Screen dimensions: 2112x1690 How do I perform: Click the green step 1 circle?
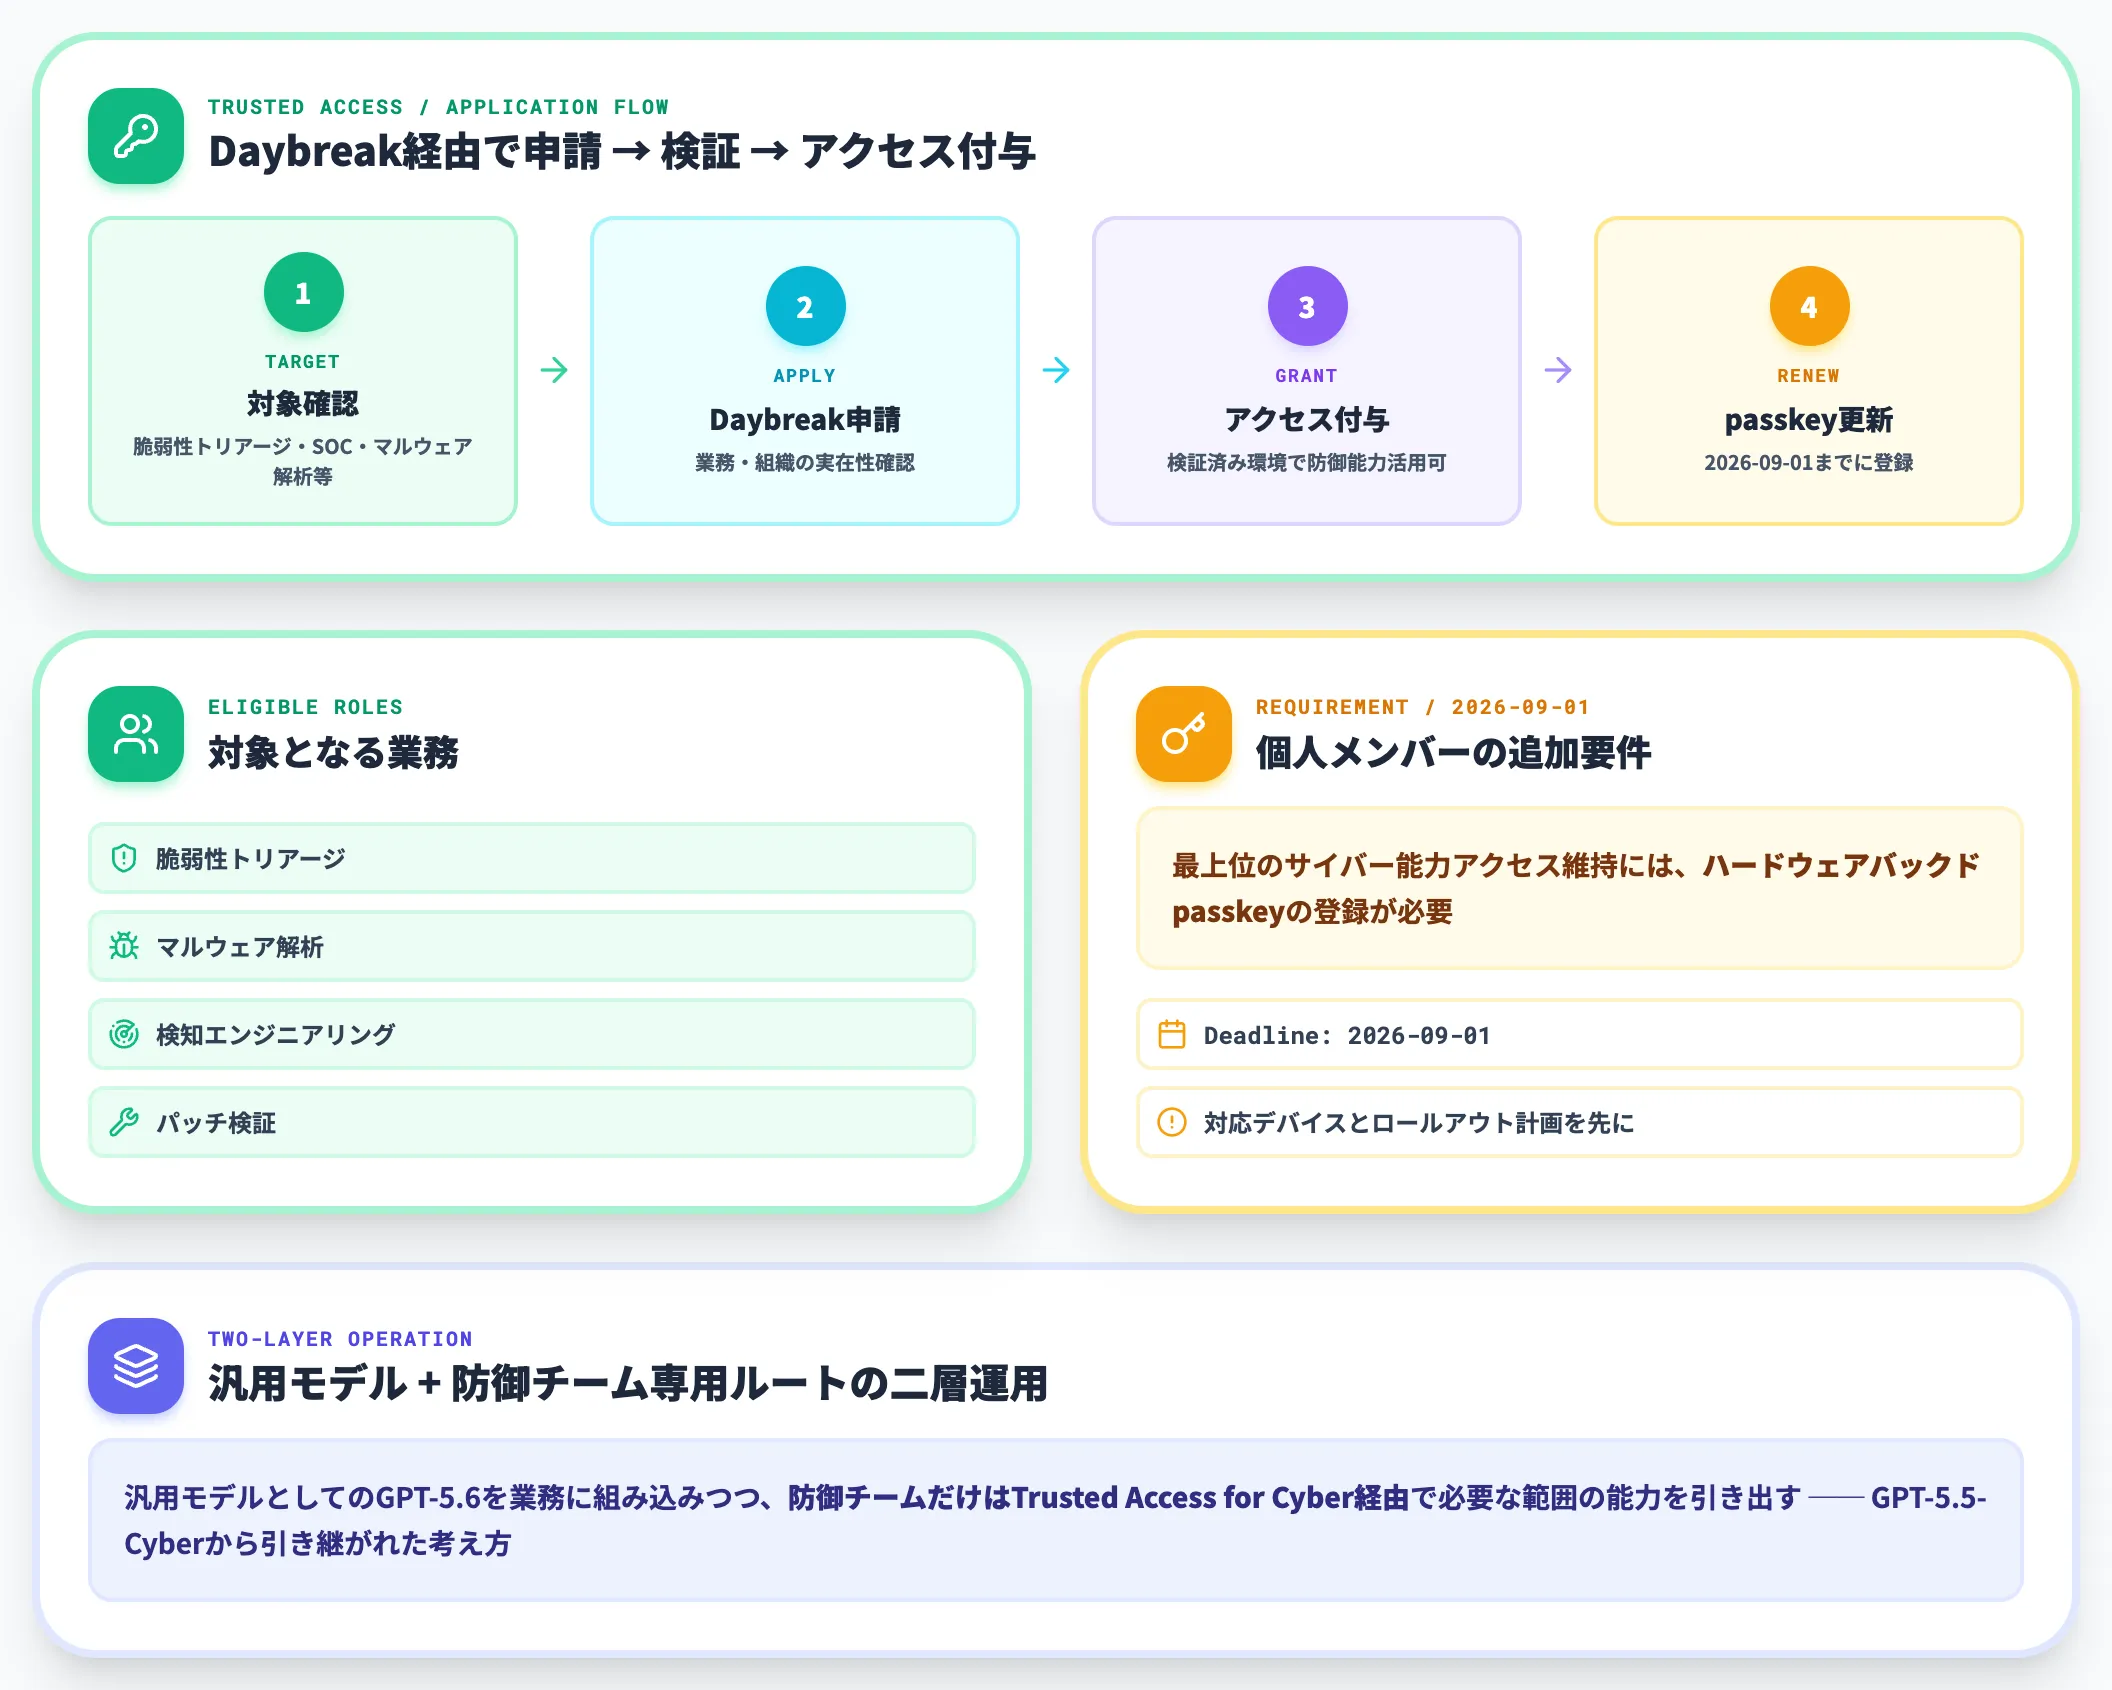[x=304, y=292]
